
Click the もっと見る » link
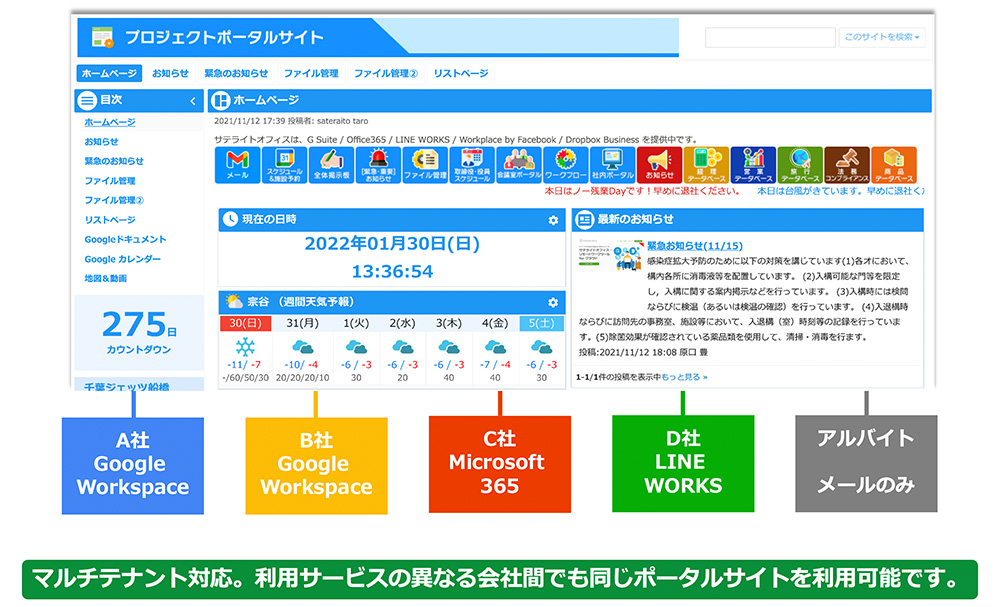(x=684, y=377)
